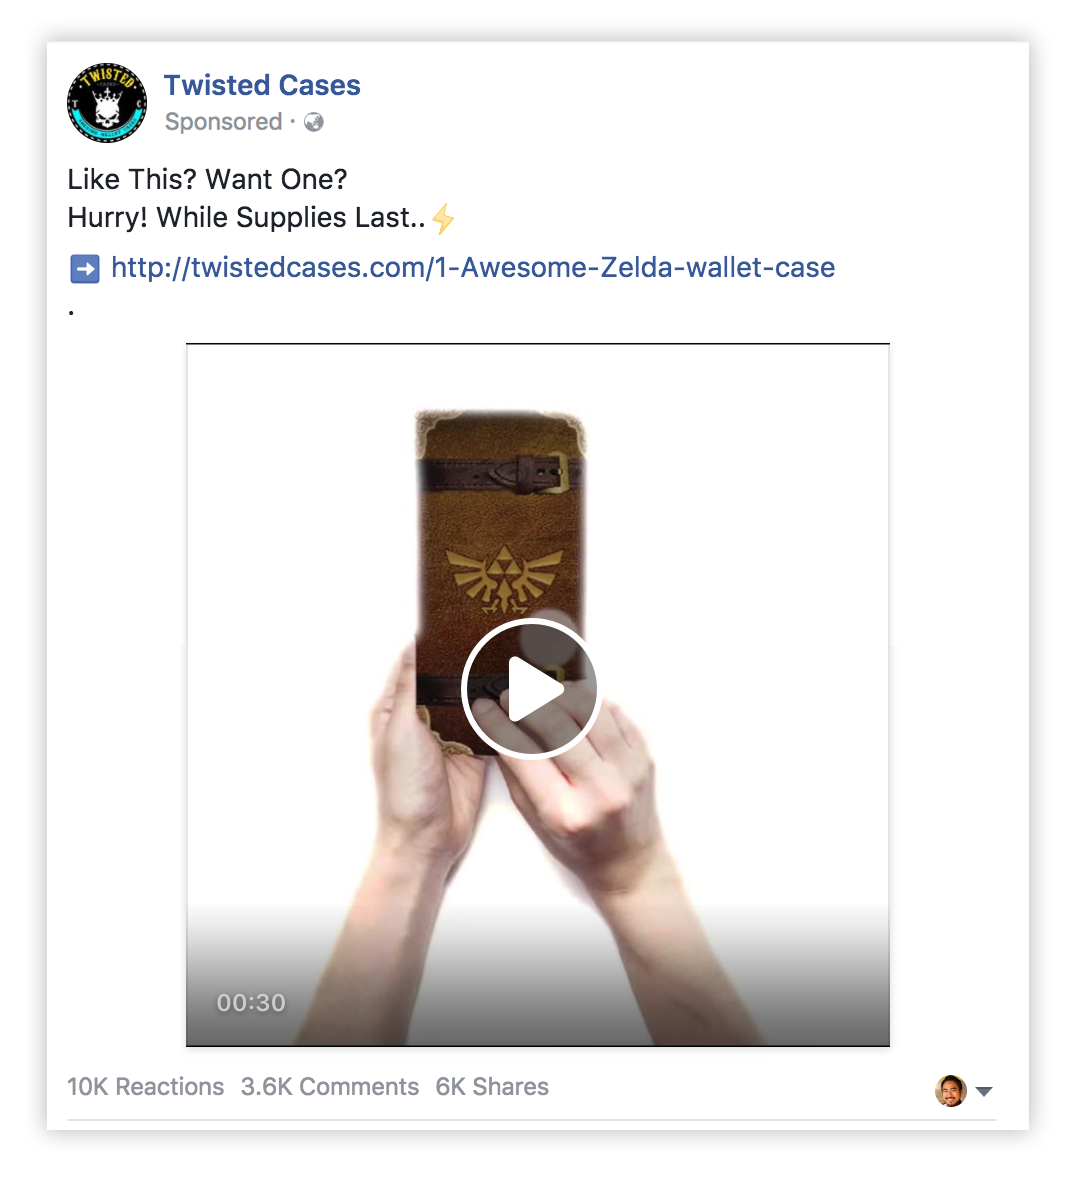Play the video with the circular play button
This screenshot has width=1077, height=1179.
[530, 688]
